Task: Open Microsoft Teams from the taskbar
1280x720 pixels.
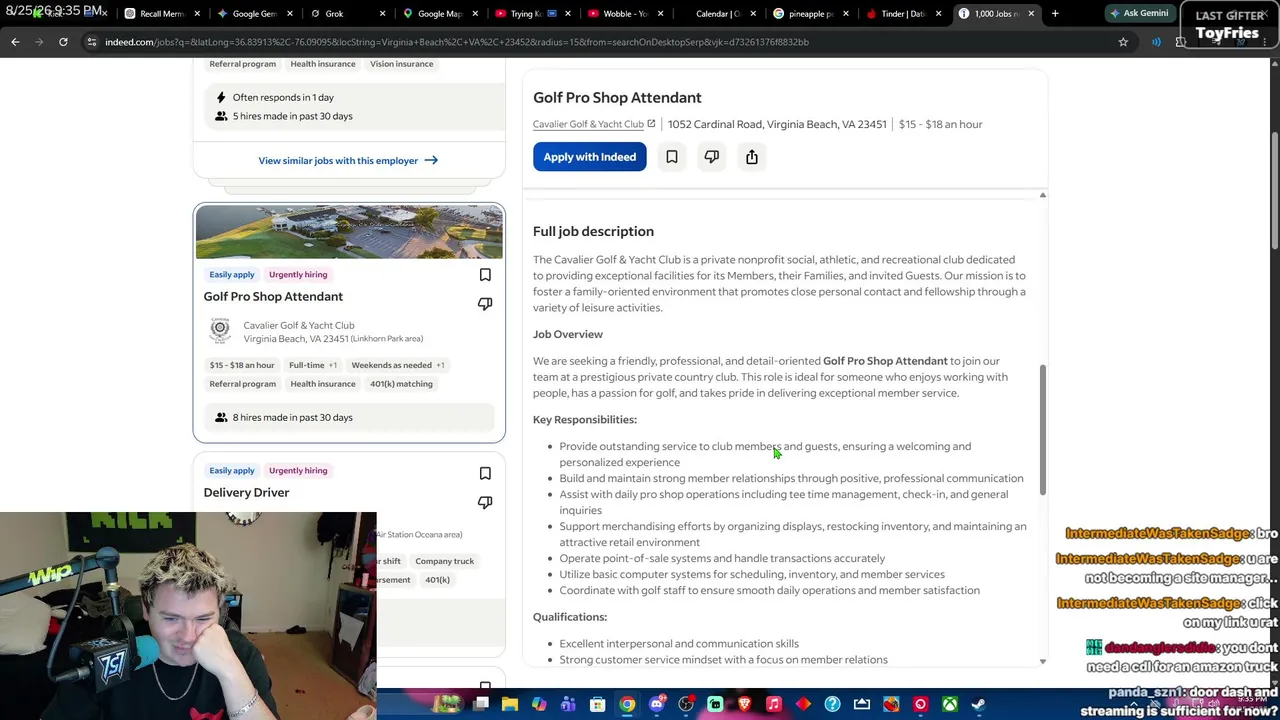Action: coord(568,704)
